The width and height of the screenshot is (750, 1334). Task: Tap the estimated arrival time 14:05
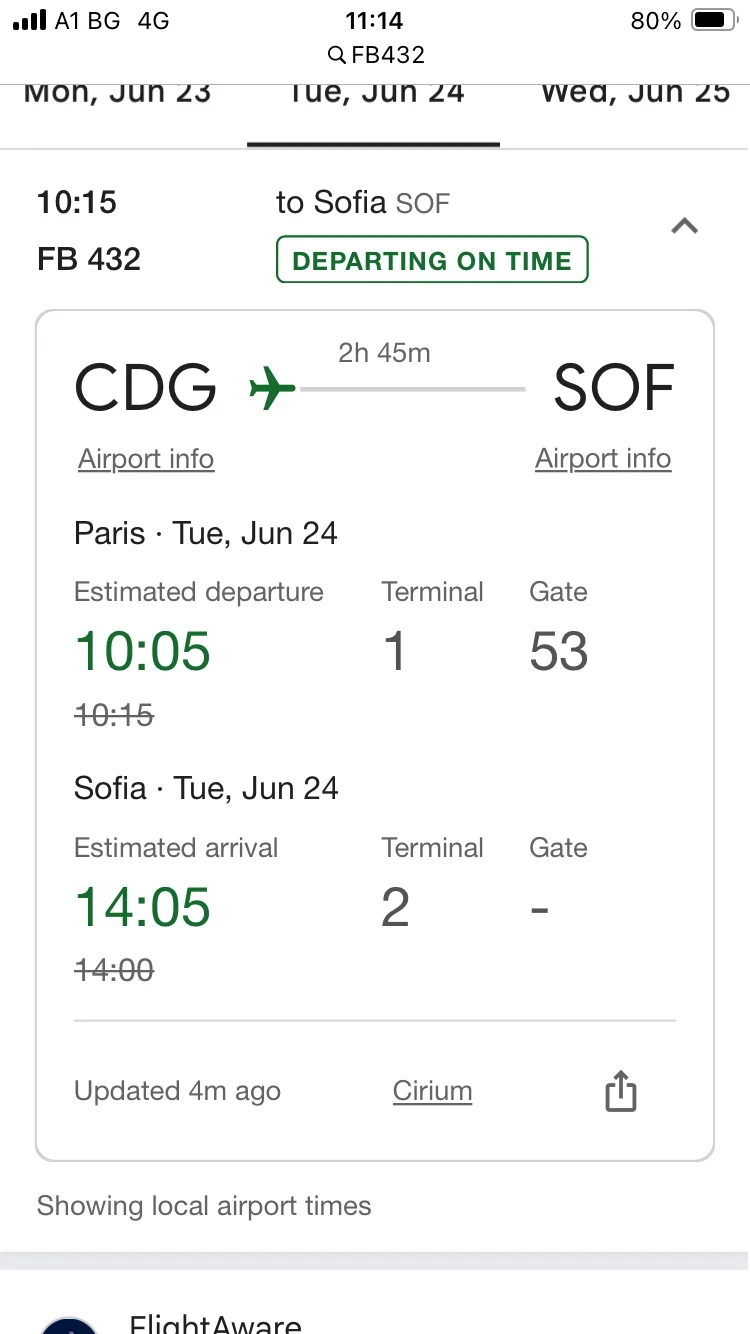(143, 907)
